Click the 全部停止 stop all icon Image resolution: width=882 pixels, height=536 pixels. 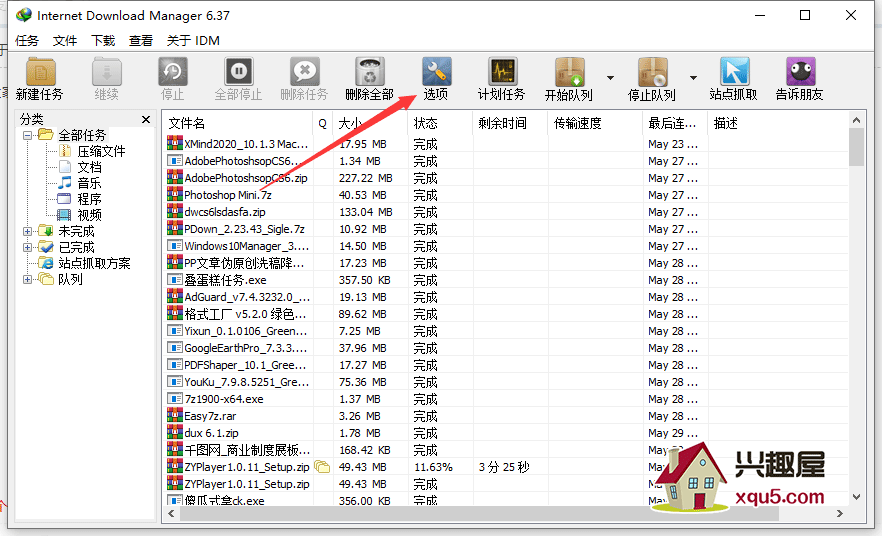pyautogui.click(x=238, y=72)
